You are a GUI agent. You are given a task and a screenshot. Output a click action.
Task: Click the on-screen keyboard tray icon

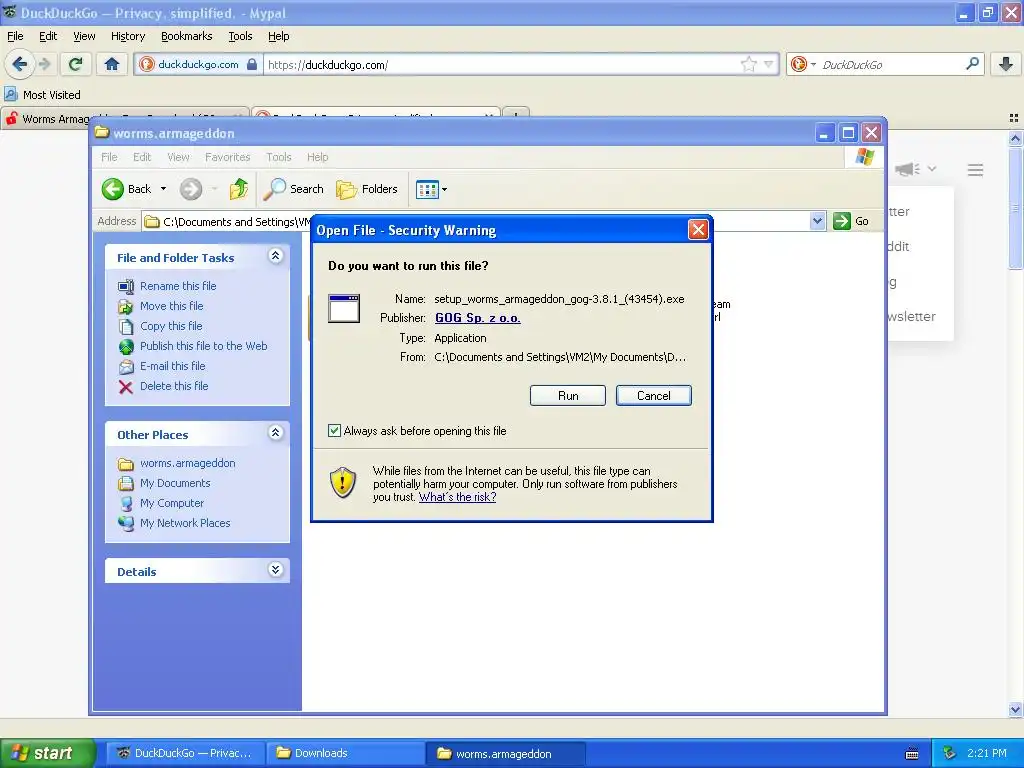click(x=912, y=754)
